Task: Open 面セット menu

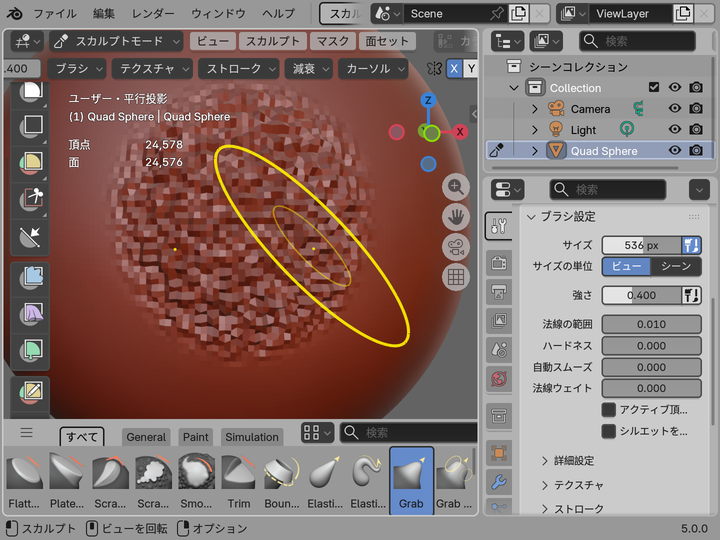Action: pos(387,41)
